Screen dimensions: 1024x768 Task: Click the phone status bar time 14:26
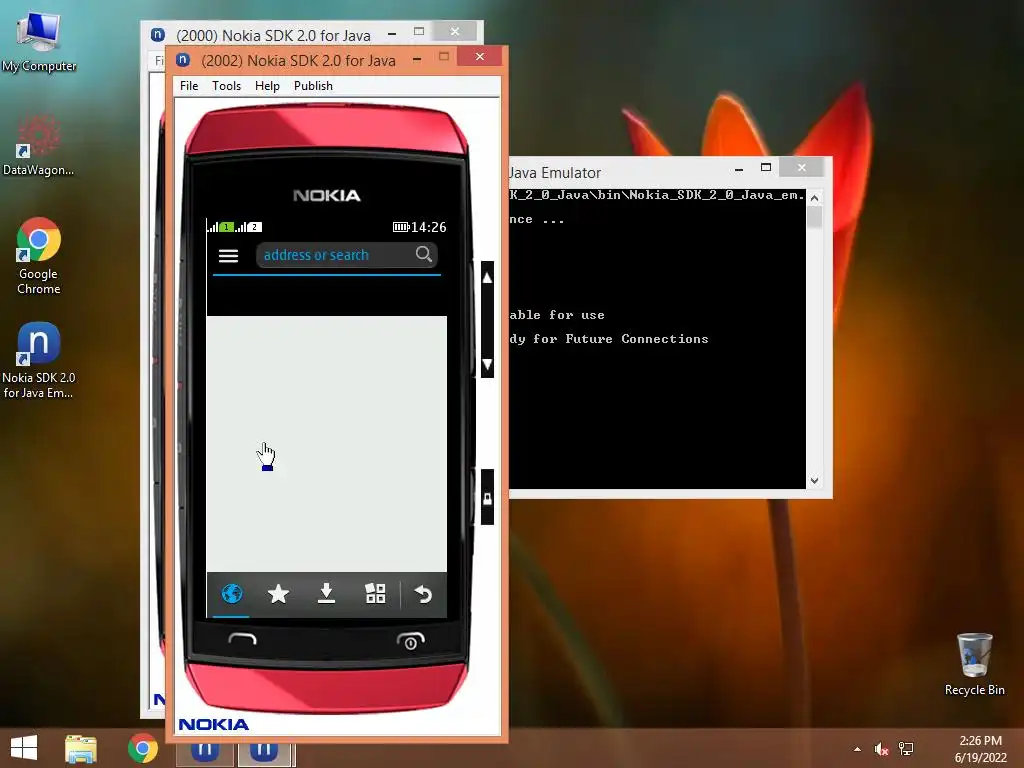428,227
